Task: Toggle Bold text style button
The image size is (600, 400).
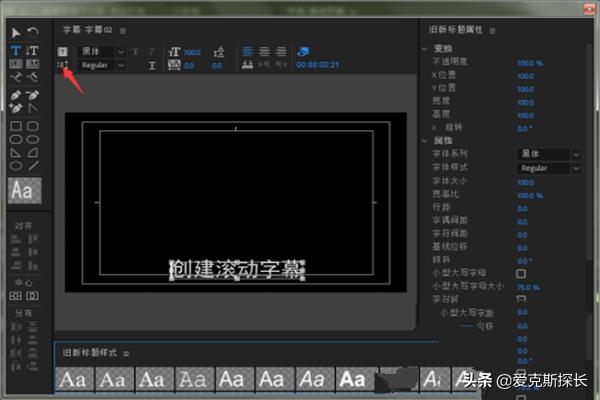Action: click(x=135, y=52)
